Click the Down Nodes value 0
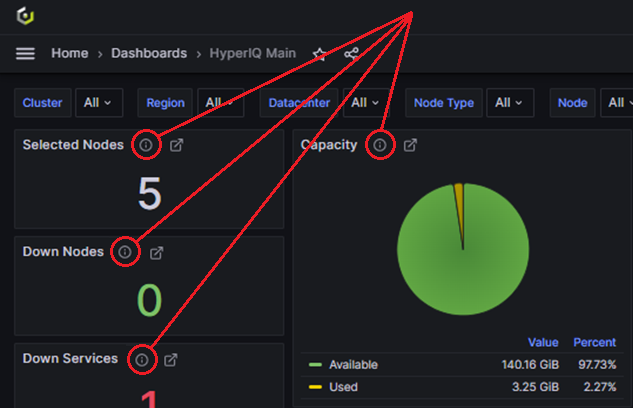 [x=149, y=300]
